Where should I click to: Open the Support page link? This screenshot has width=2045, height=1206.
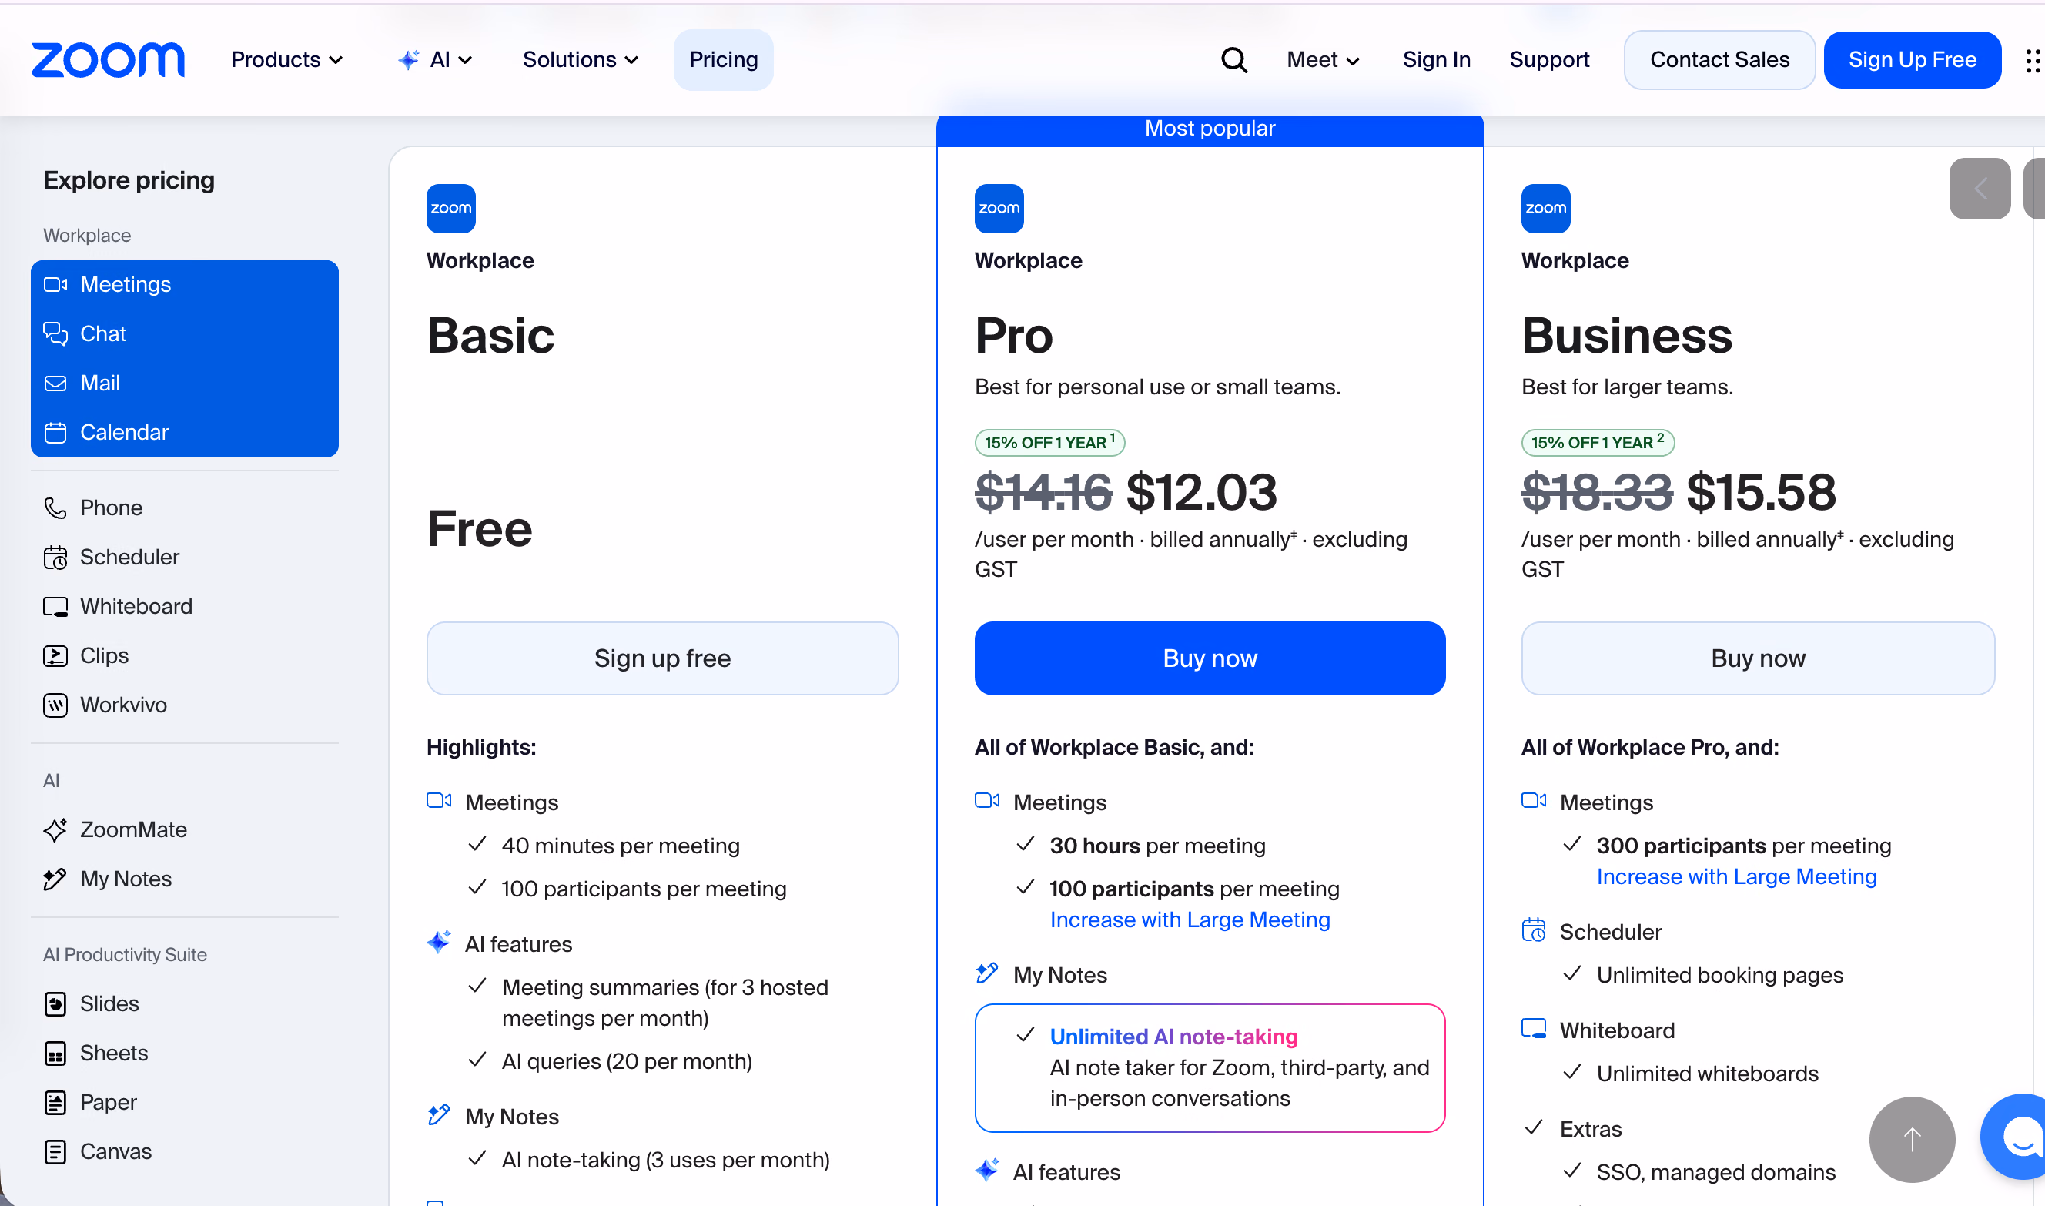(1549, 60)
